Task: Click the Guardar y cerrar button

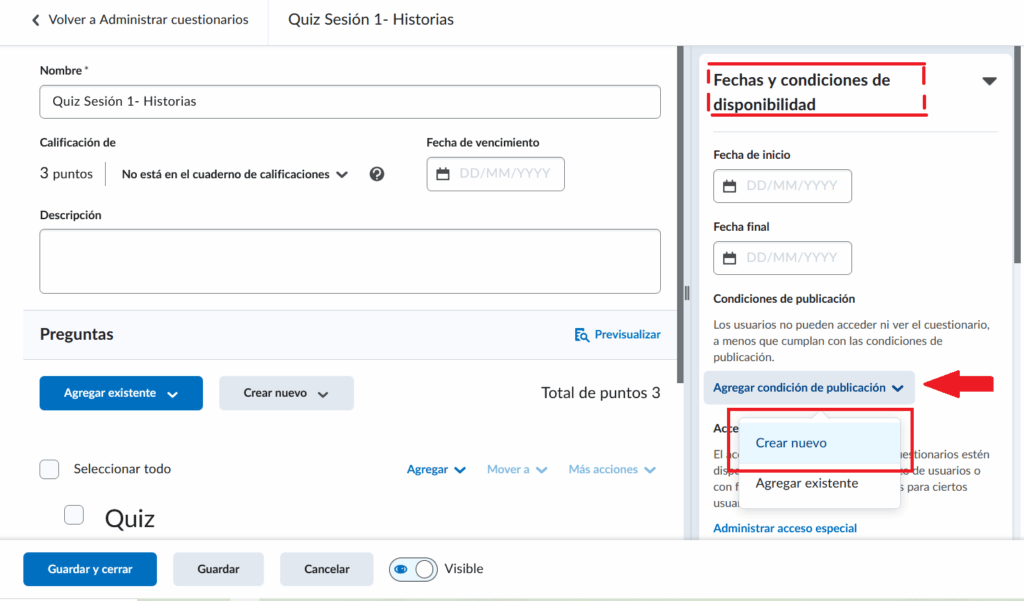Action: pos(90,569)
